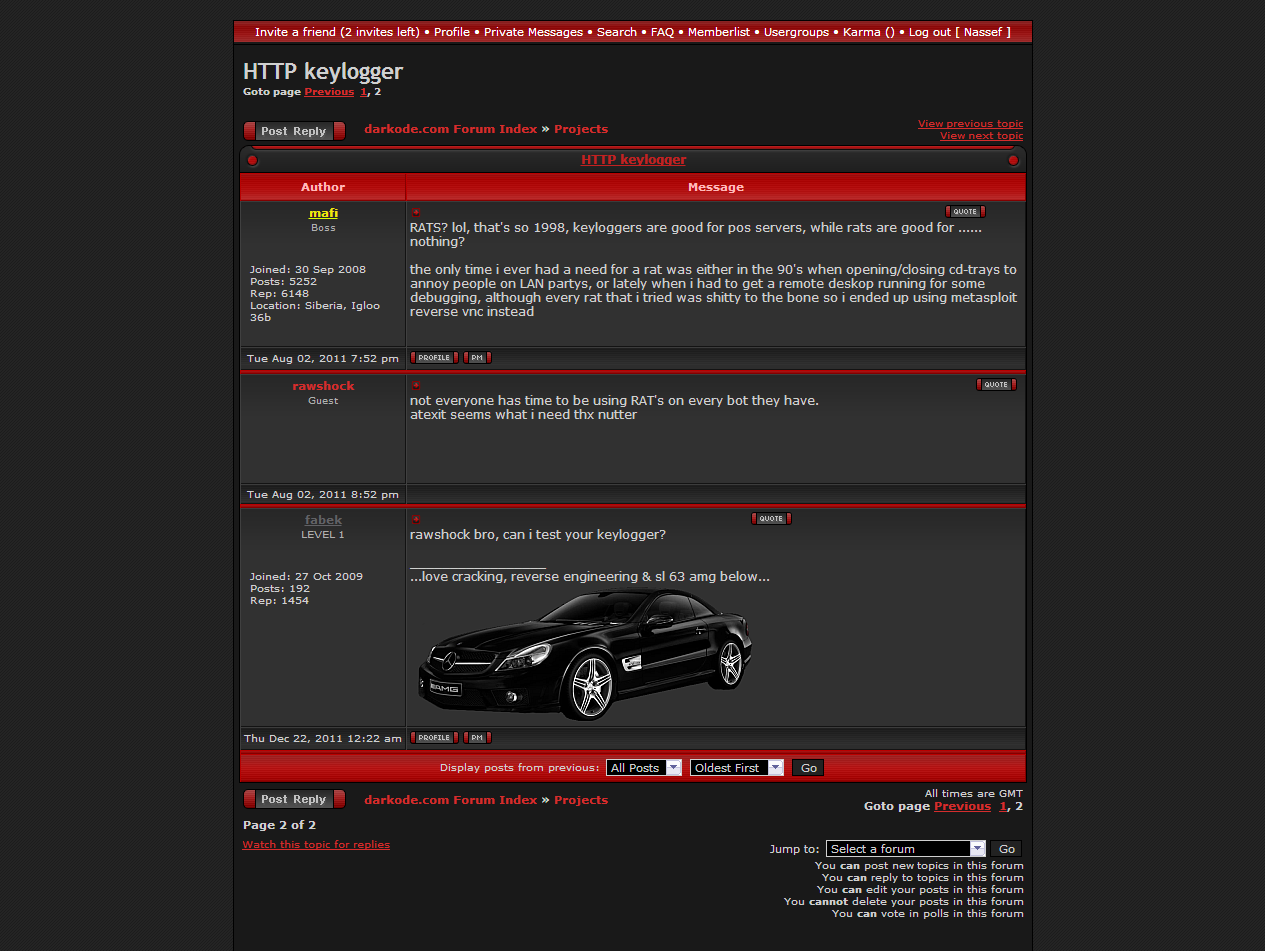Click the top Post Reply button
This screenshot has height=951, width=1265.
294,131
